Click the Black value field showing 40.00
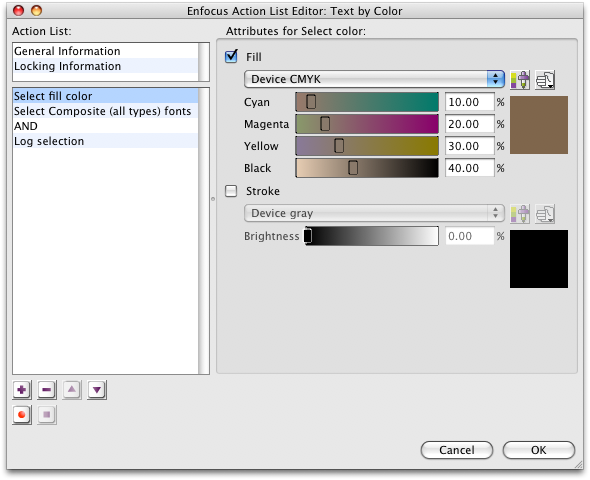 (470, 168)
